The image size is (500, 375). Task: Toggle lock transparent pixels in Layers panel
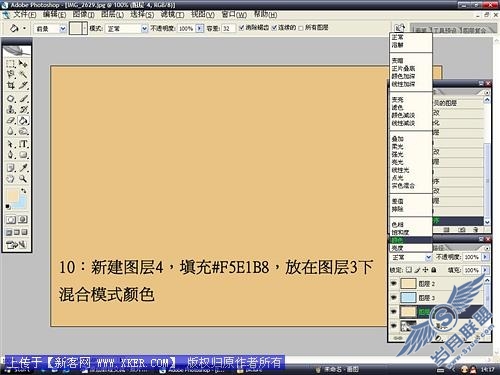[409, 270]
